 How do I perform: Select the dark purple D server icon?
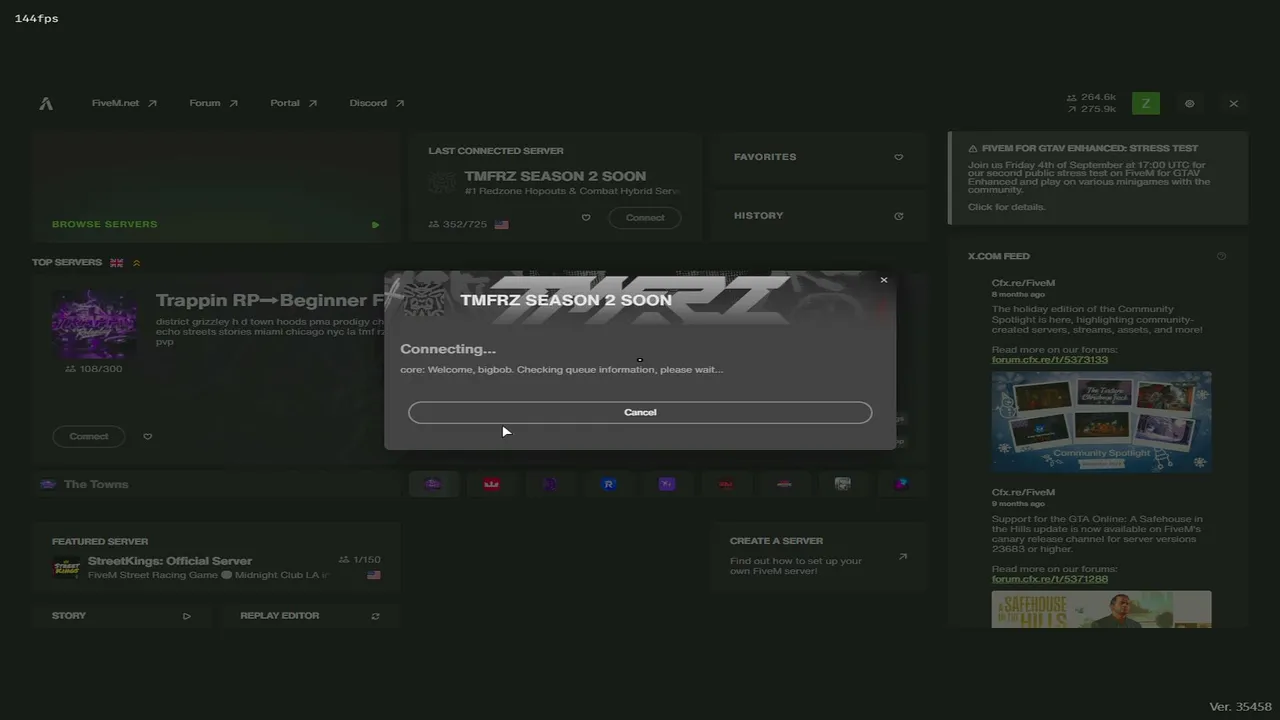[x=550, y=484]
